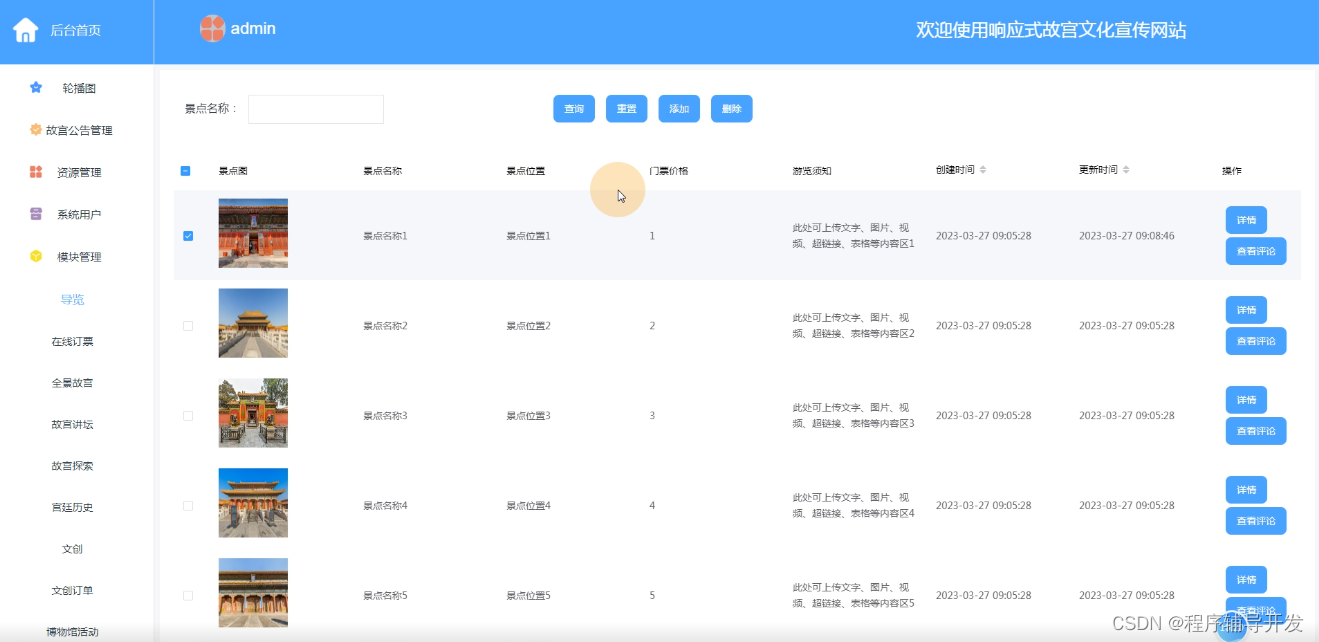1319x642 pixels.
Task: Click the grid icon next to 资源管理
Action: click(36, 172)
